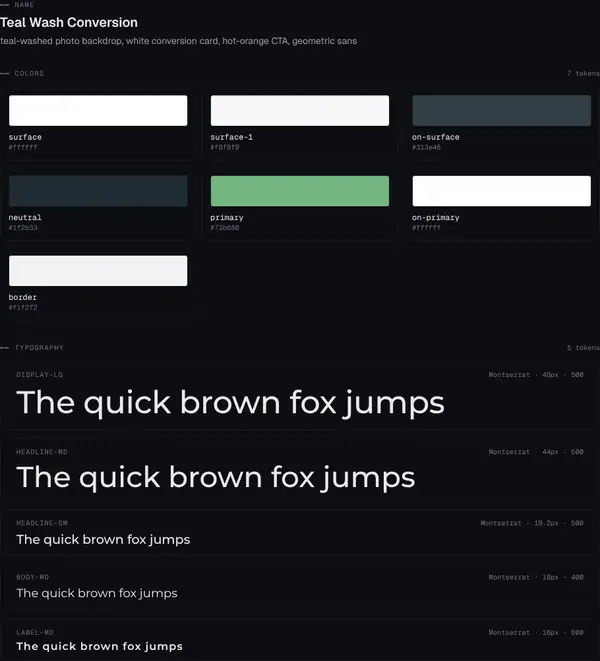
Task: Click the "surface-1" token name
Action: click(x=231, y=137)
